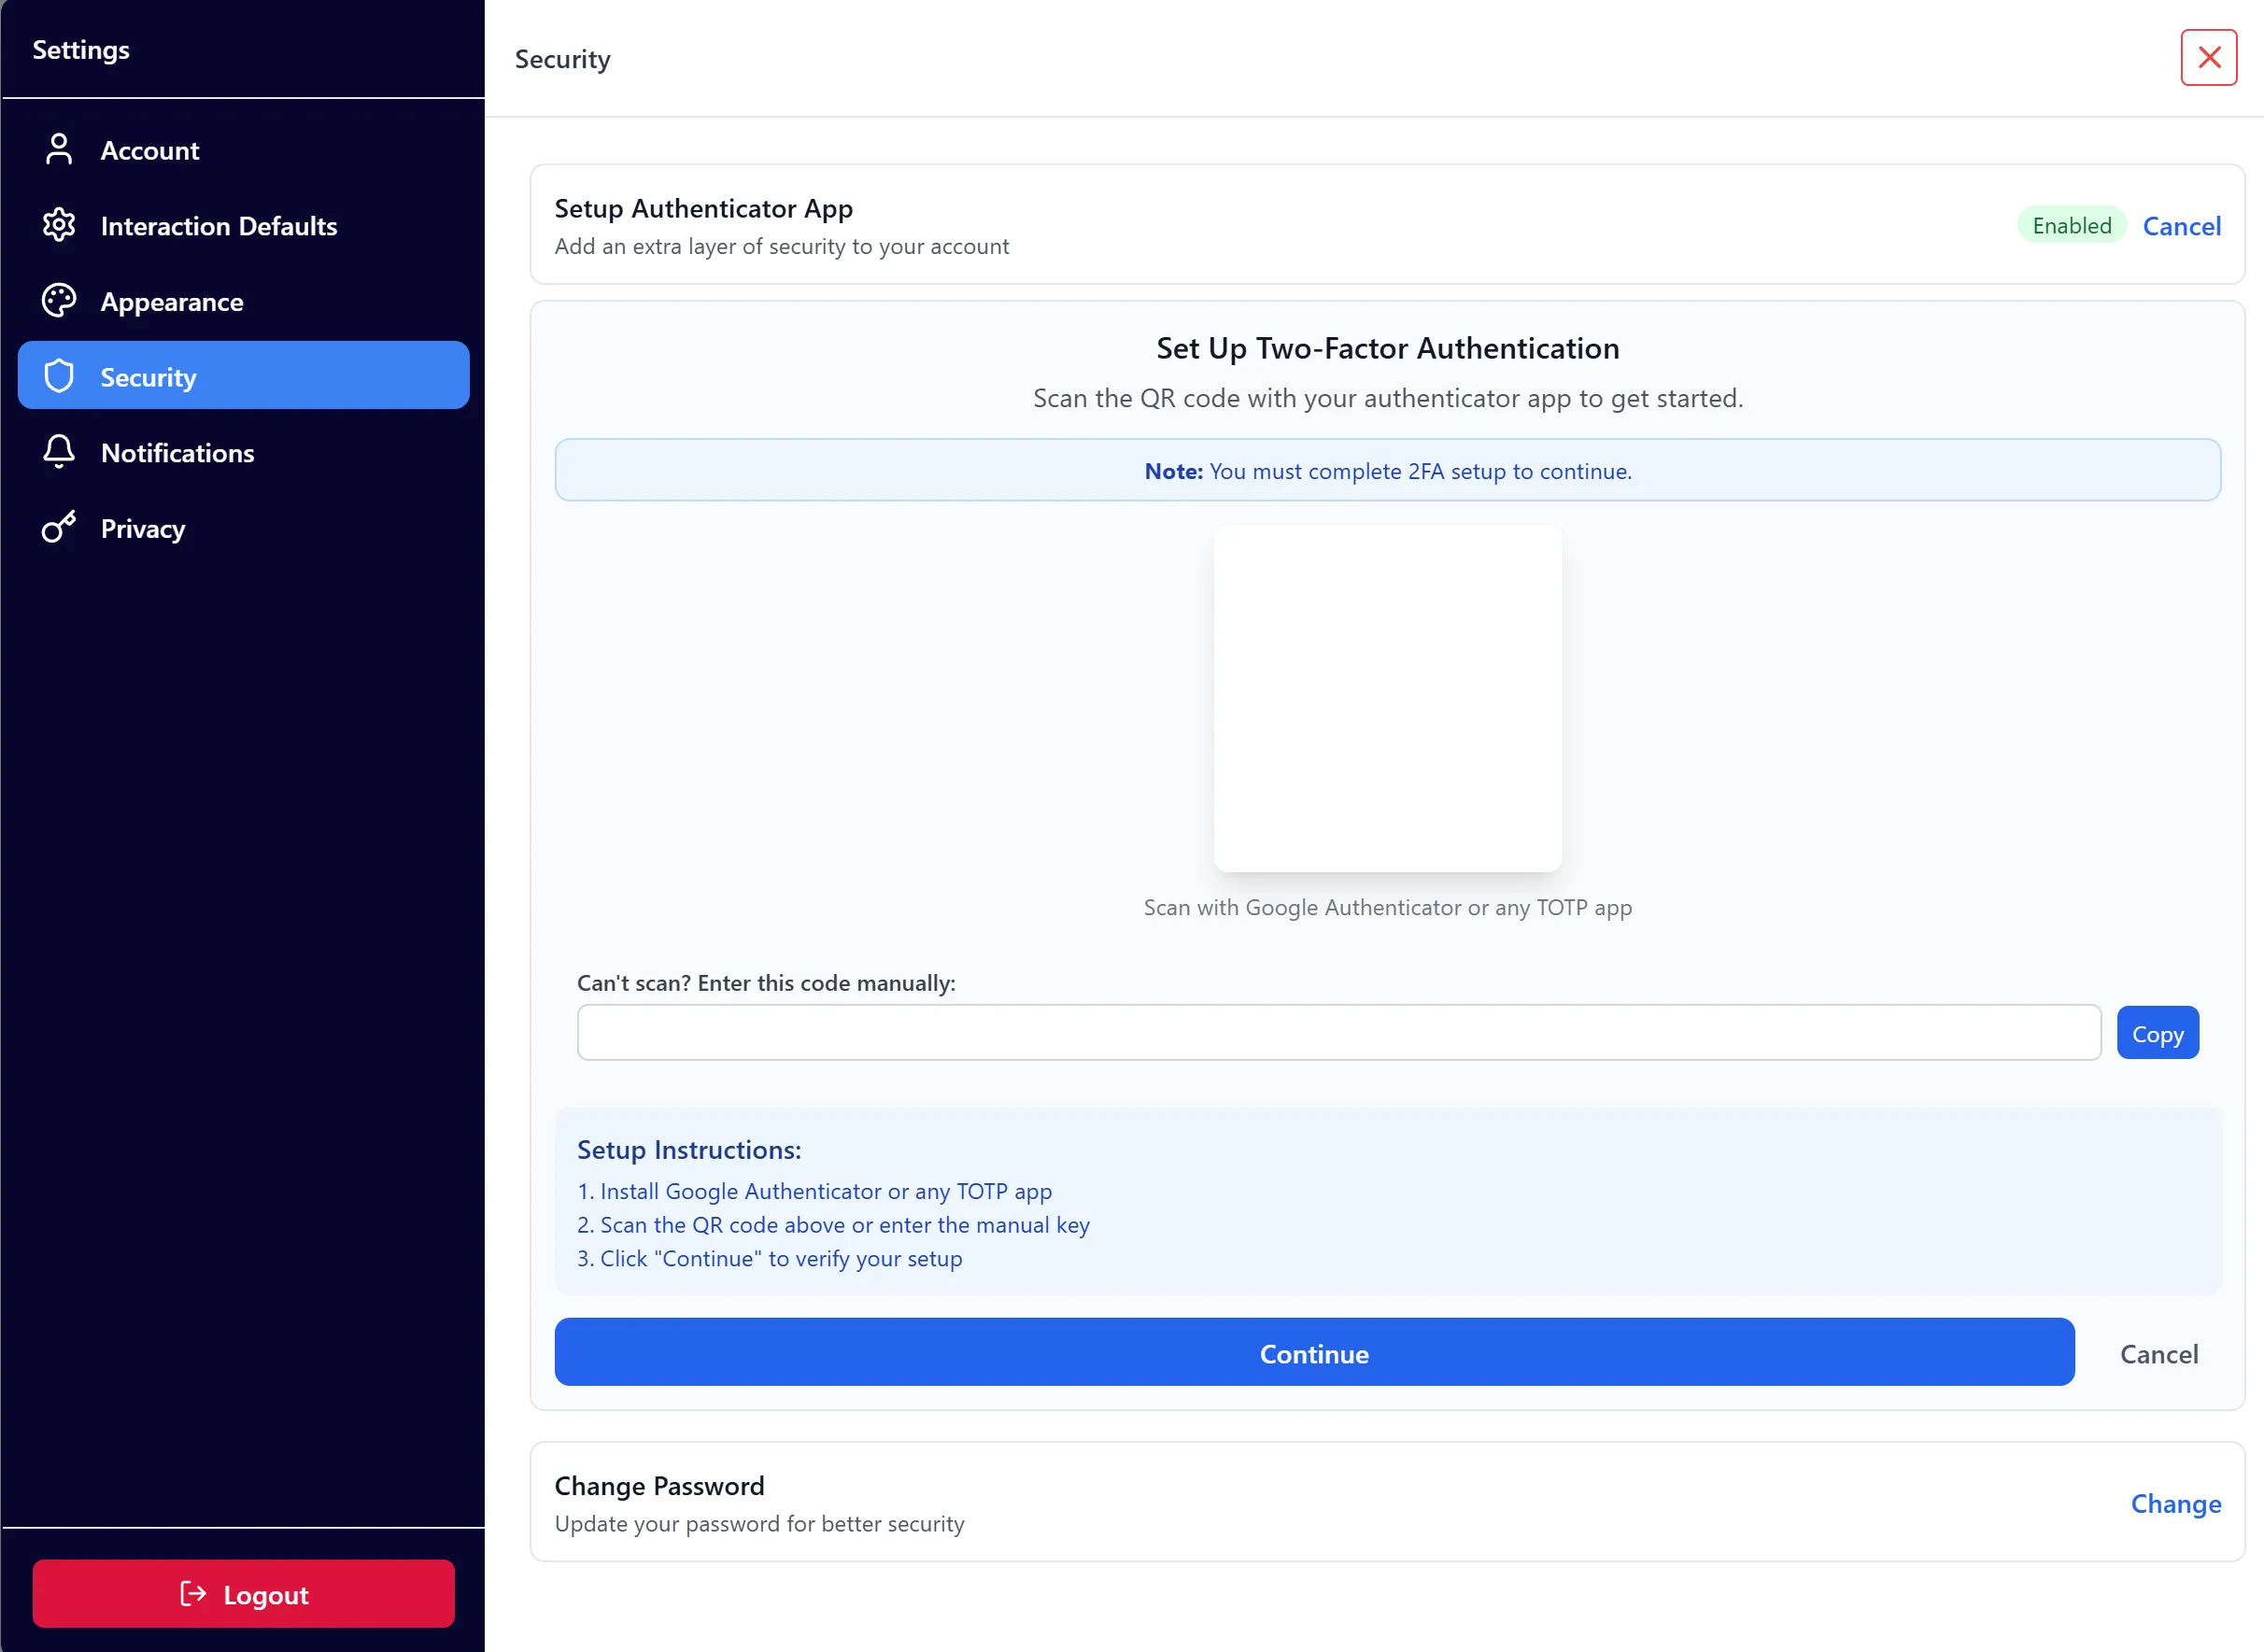Switch to Interaction Defaults section
The height and width of the screenshot is (1652, 2264).
pyautogui.click(x=219, y=226)
